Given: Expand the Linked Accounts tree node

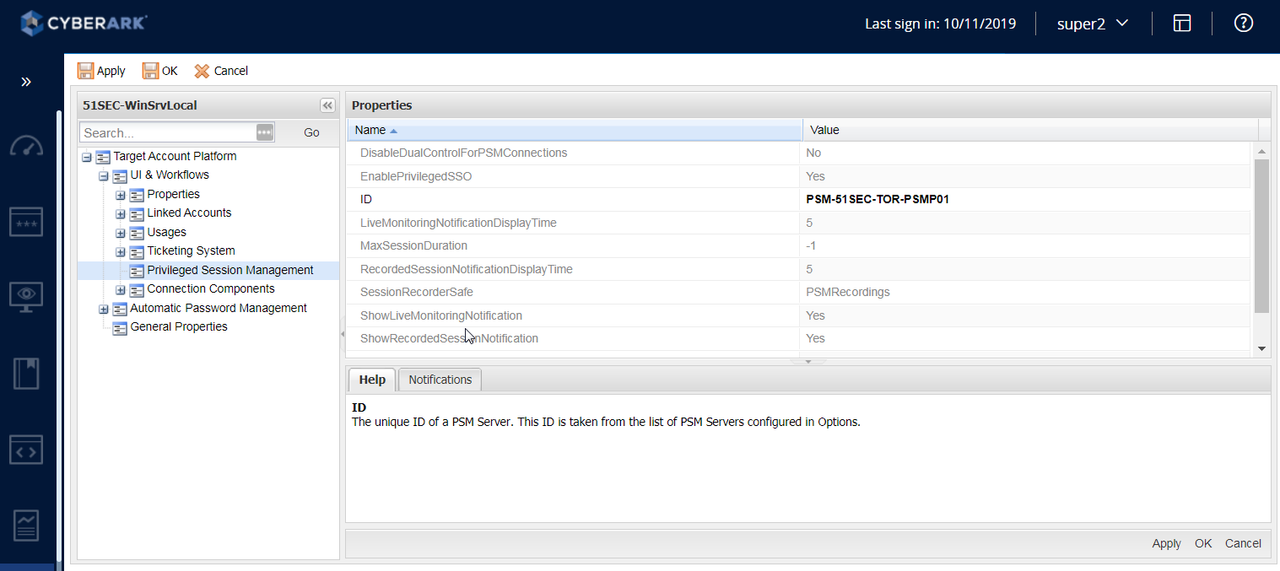Looking at the screenshot, I should click(121, 214).
